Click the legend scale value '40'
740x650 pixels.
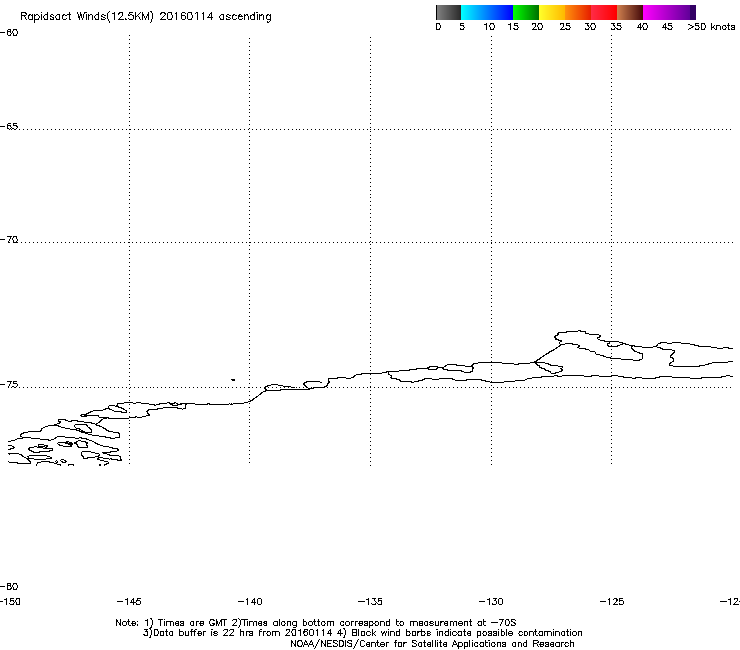click(x=642, y=27)
